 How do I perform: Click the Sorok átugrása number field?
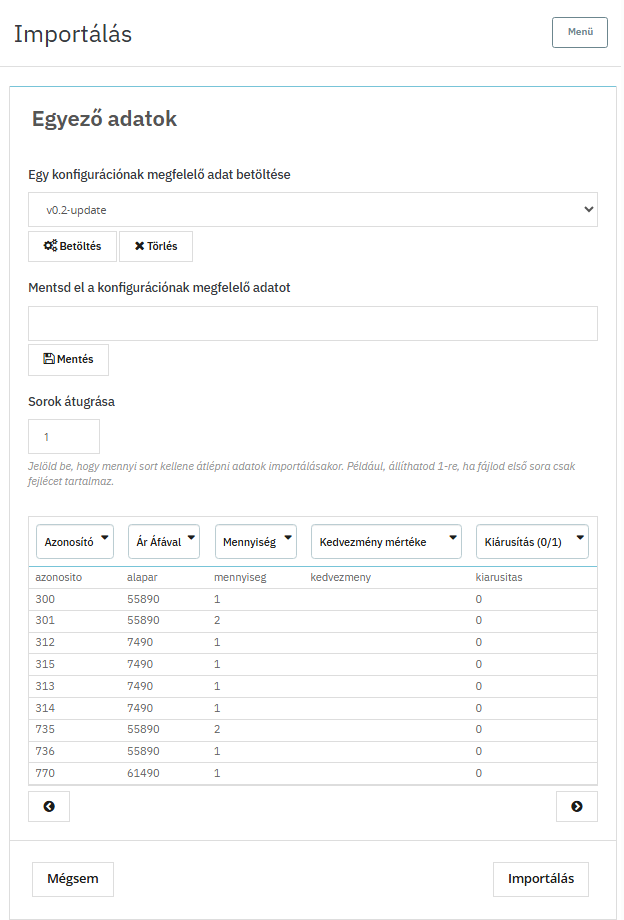[64, 437]
